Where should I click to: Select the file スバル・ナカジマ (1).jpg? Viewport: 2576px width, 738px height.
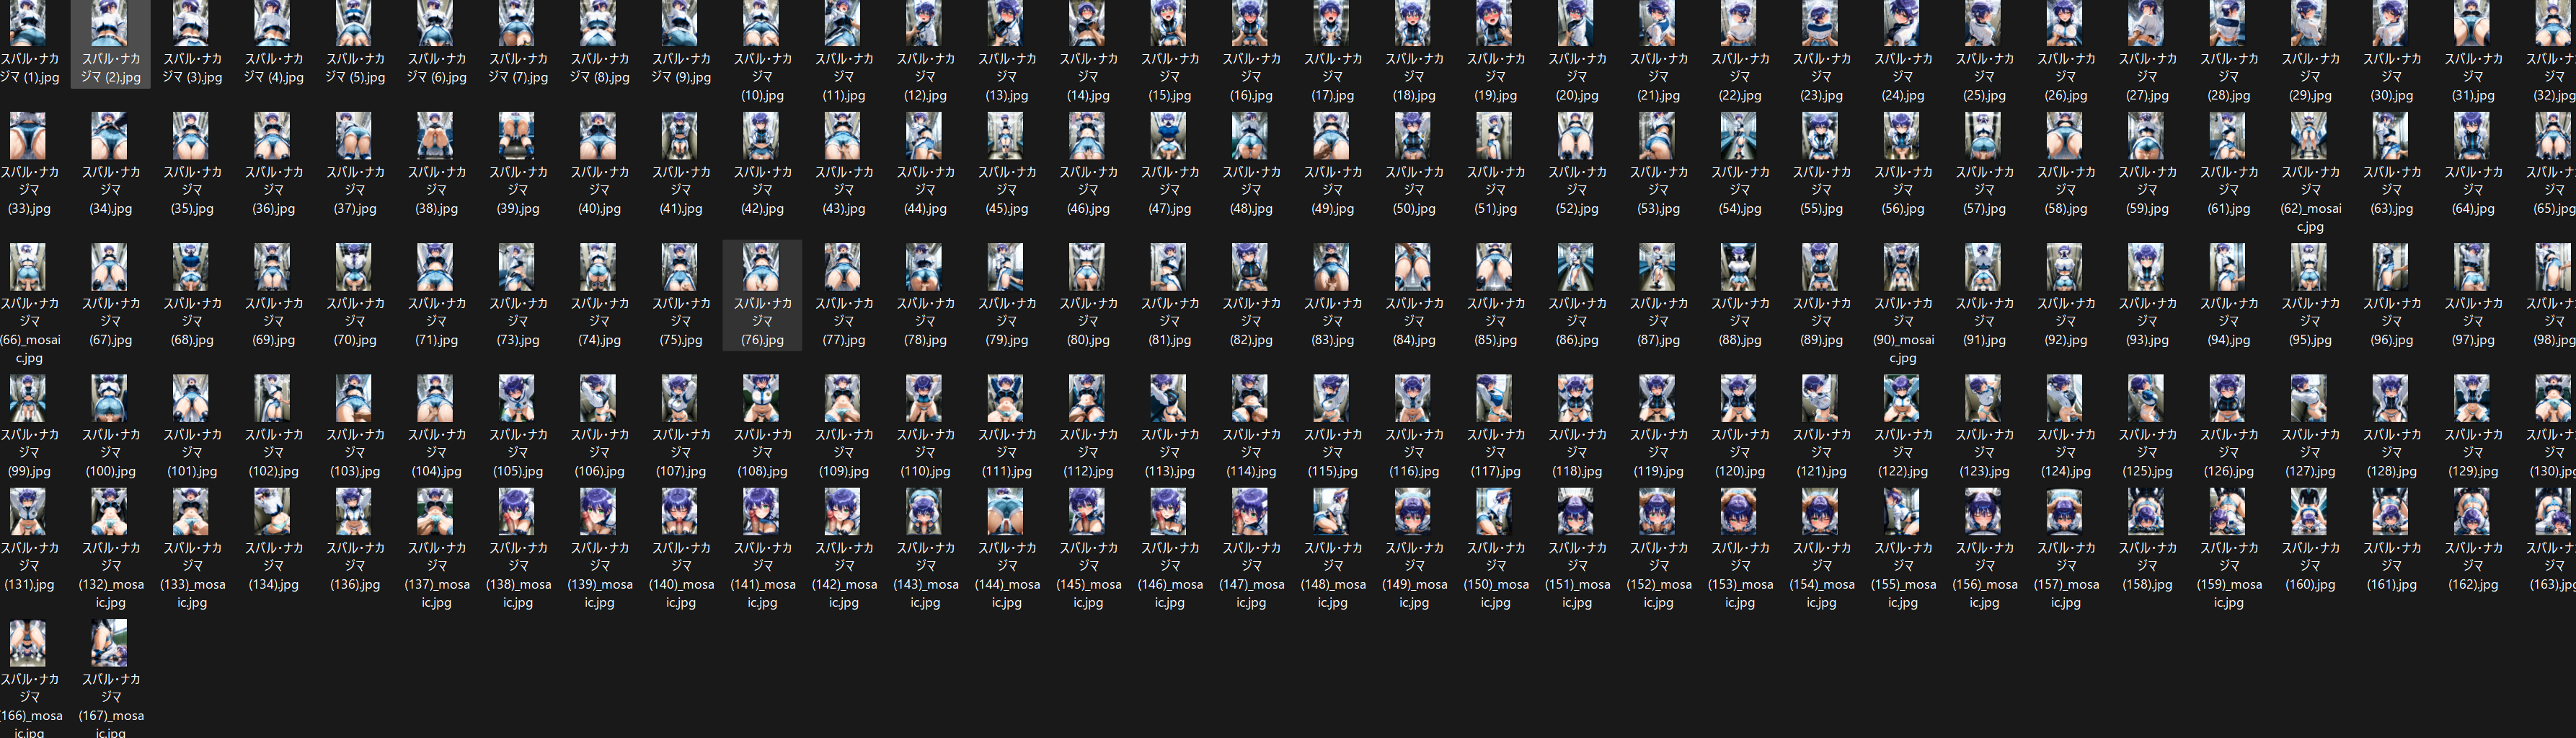[x=29, y=44]
